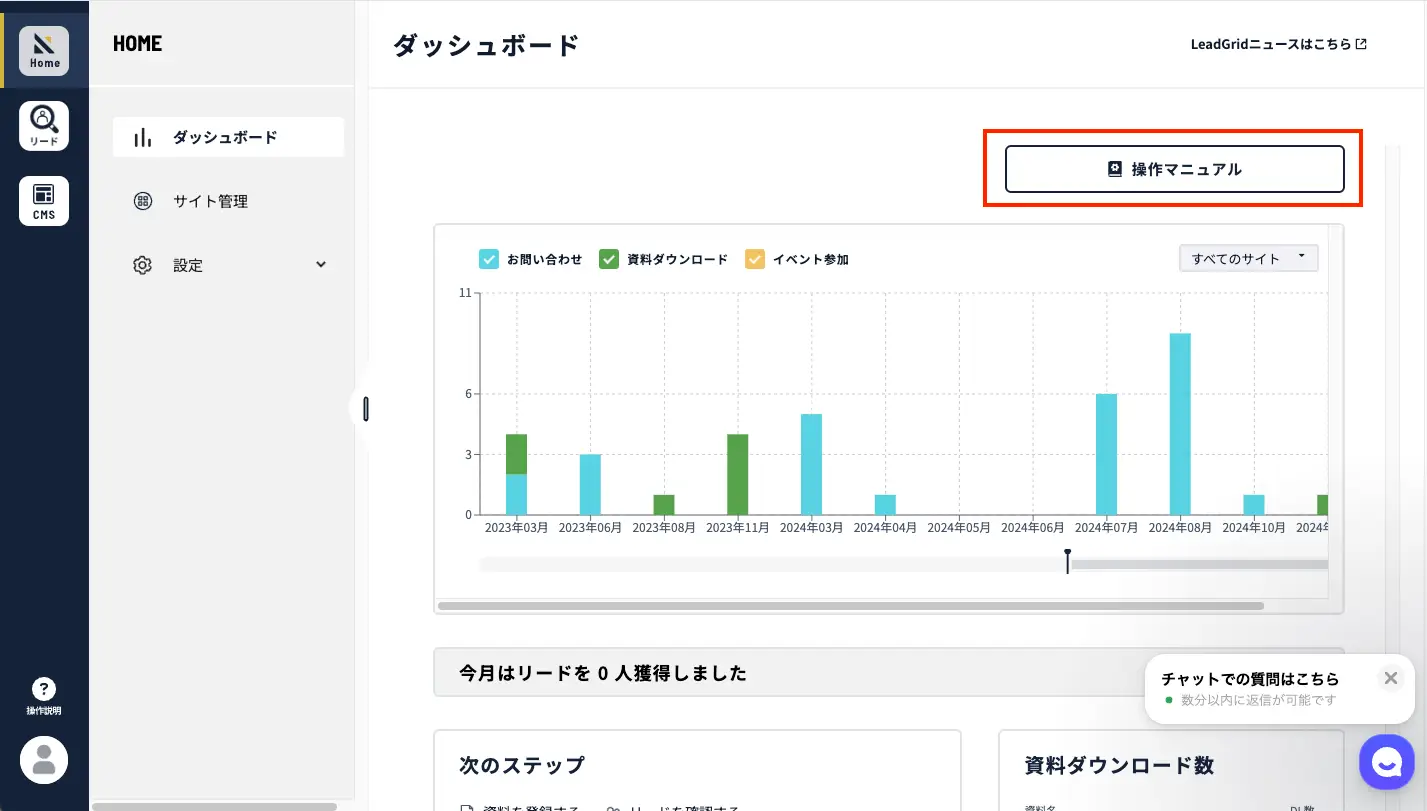Click the HOME title in sidebar
Image resolution: width=1427 pixels, height=811 pixels.
[x=138, y=43]
